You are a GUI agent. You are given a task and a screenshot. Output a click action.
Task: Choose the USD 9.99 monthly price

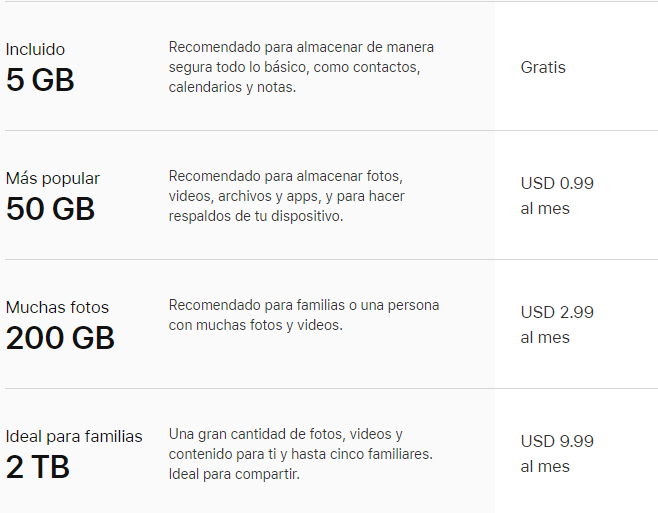(x=557, y=441)
